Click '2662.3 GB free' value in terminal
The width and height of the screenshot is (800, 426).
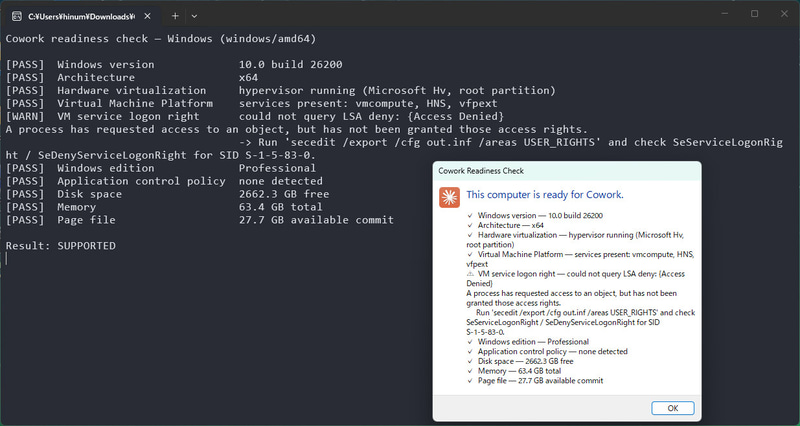click(x=284, y=194)
